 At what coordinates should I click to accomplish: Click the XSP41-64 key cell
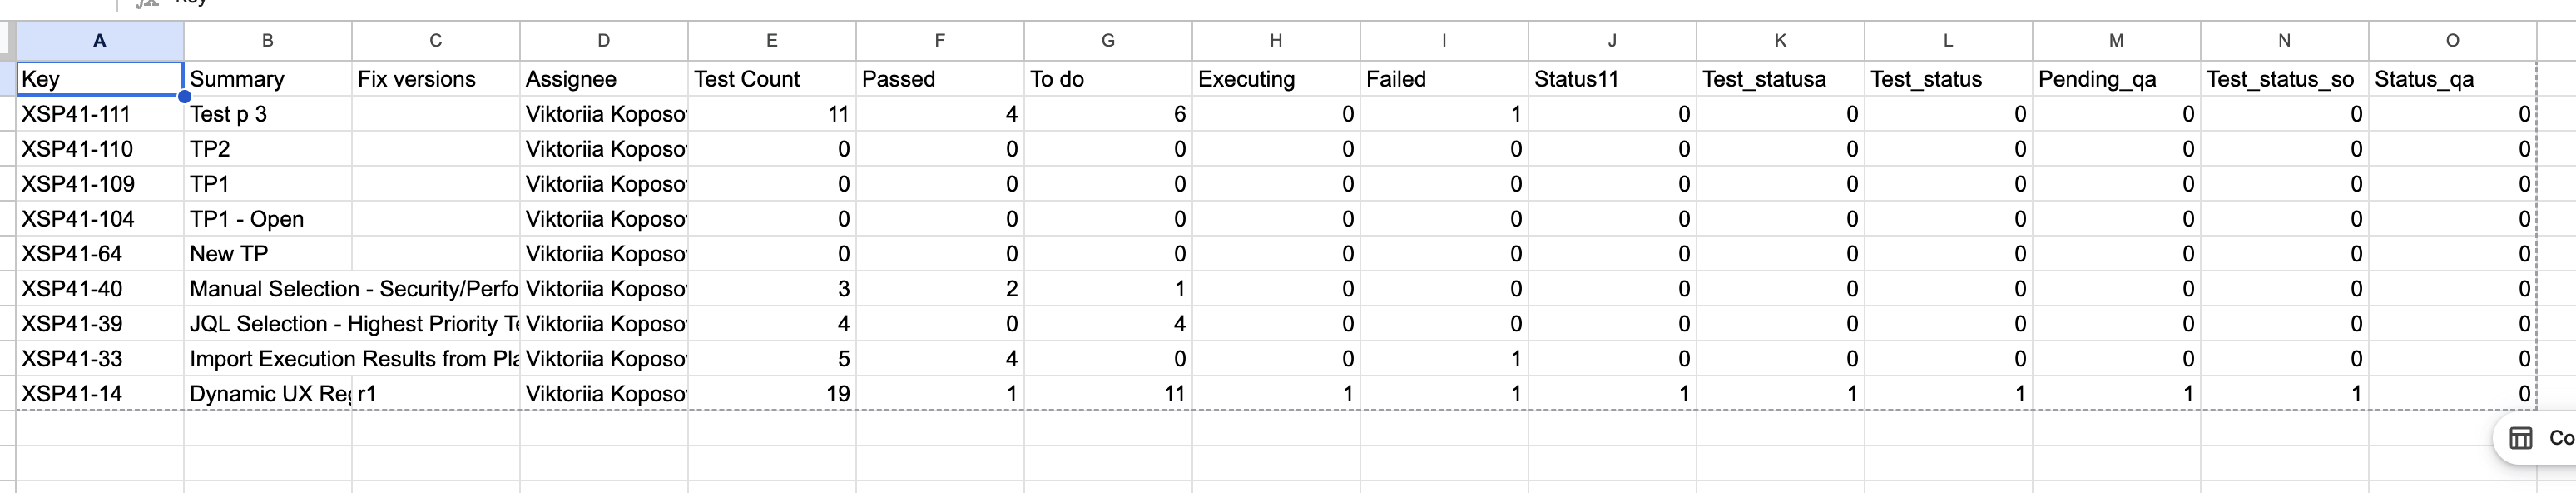(99, 254)
